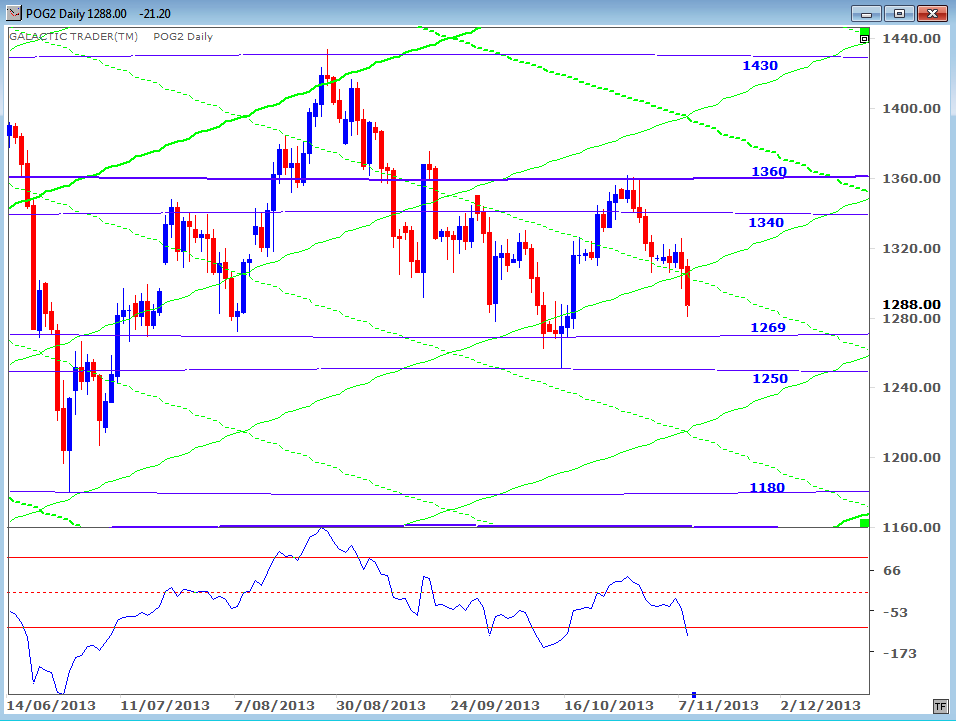Click the chart window icon in title bar
Viewport: 956px width, 721px height.
coord(13,13)
